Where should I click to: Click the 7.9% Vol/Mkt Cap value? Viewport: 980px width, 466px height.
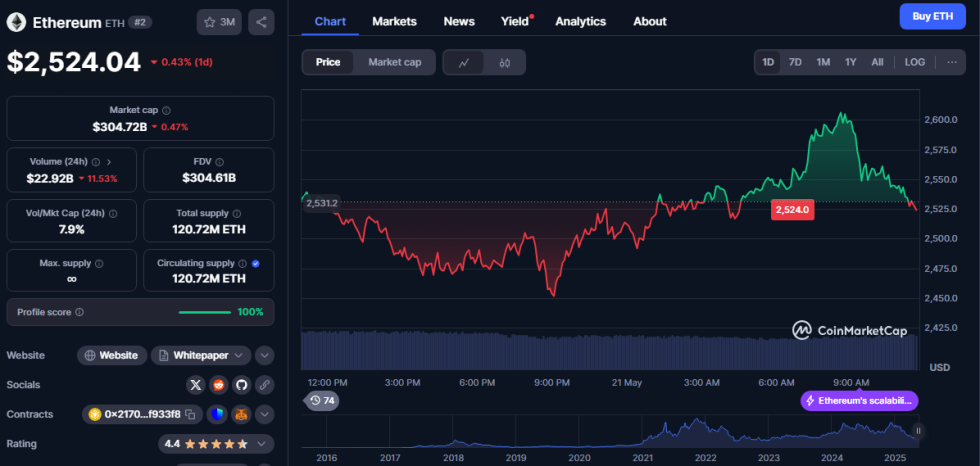point(71,229)
